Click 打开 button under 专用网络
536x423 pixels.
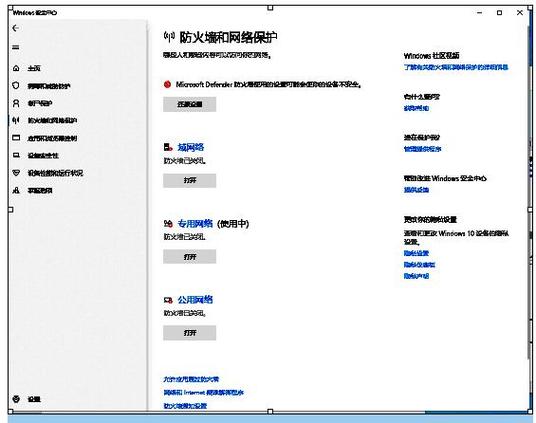(189, 256)
